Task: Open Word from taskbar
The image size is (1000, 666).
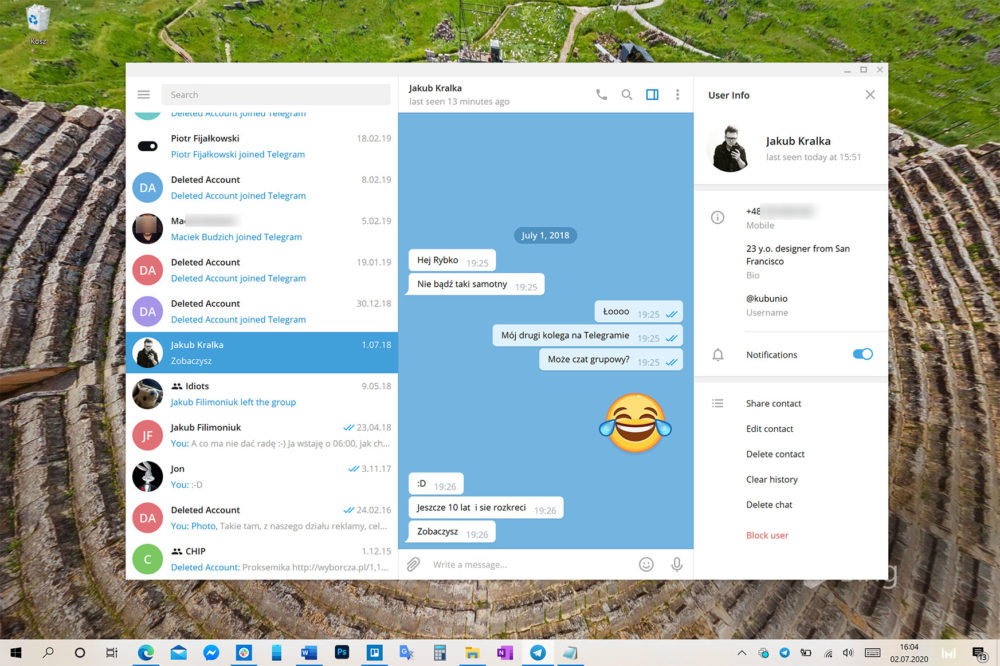Action: click(309, 653)
